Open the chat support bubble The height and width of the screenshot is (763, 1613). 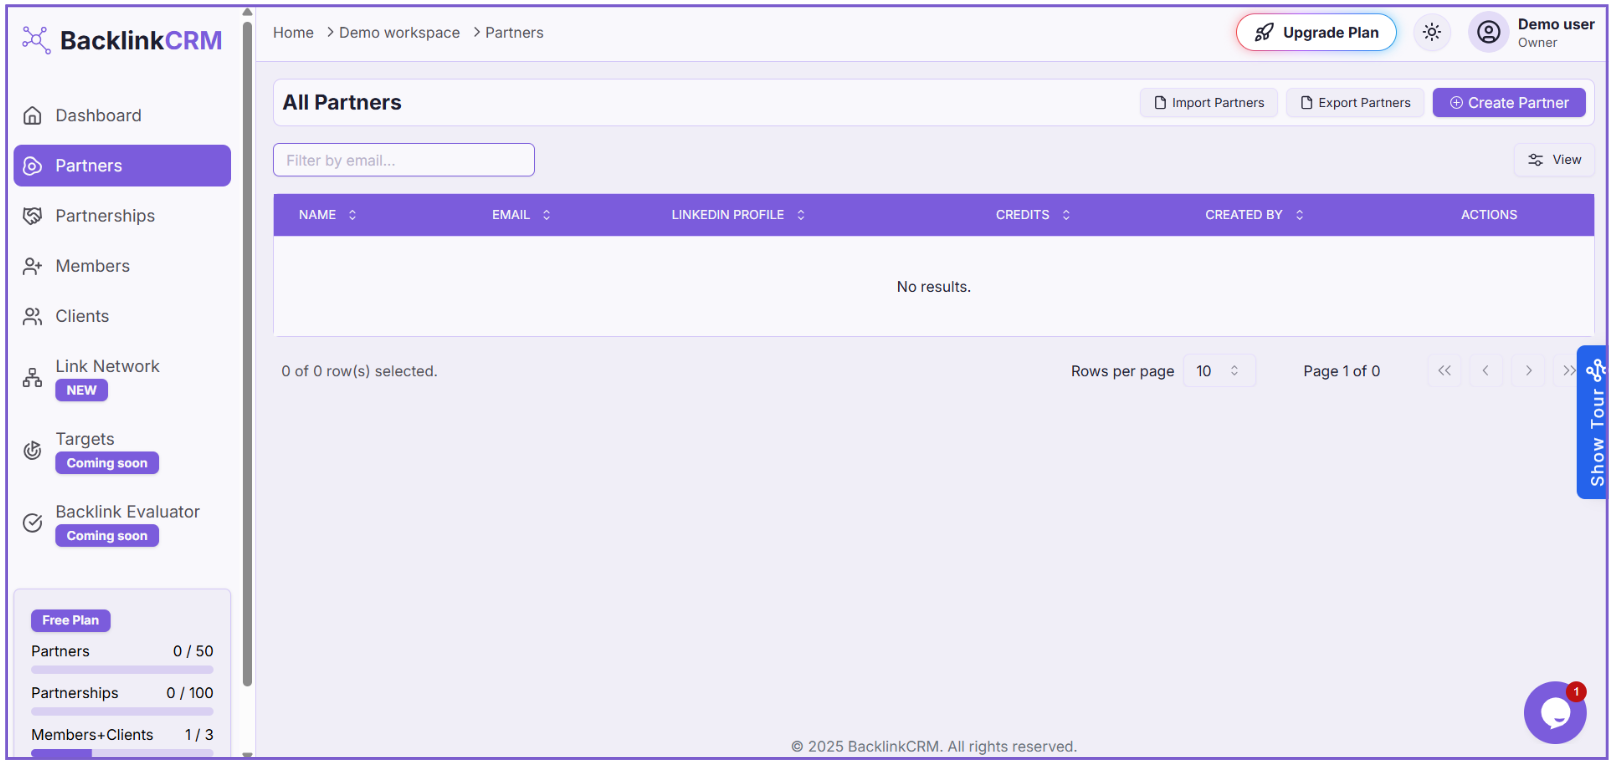click(1554, 712)
